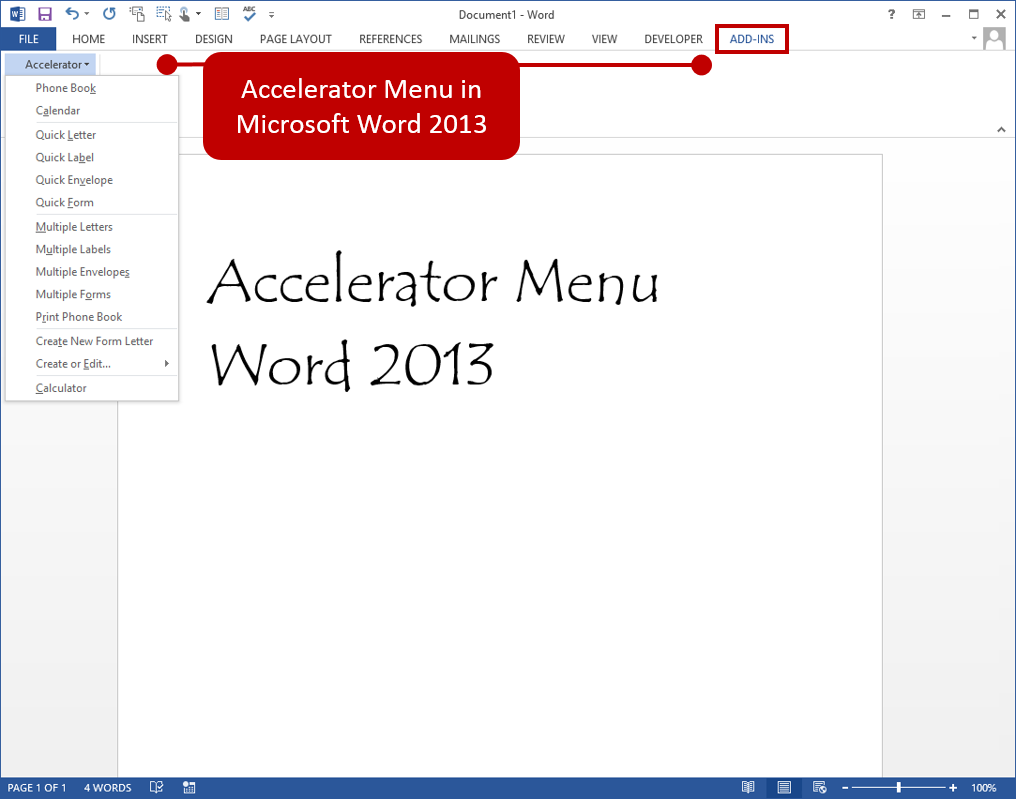Viewport: 1016px width, 799px height.
Task: Click the user account picture icon
Action: 994,39
